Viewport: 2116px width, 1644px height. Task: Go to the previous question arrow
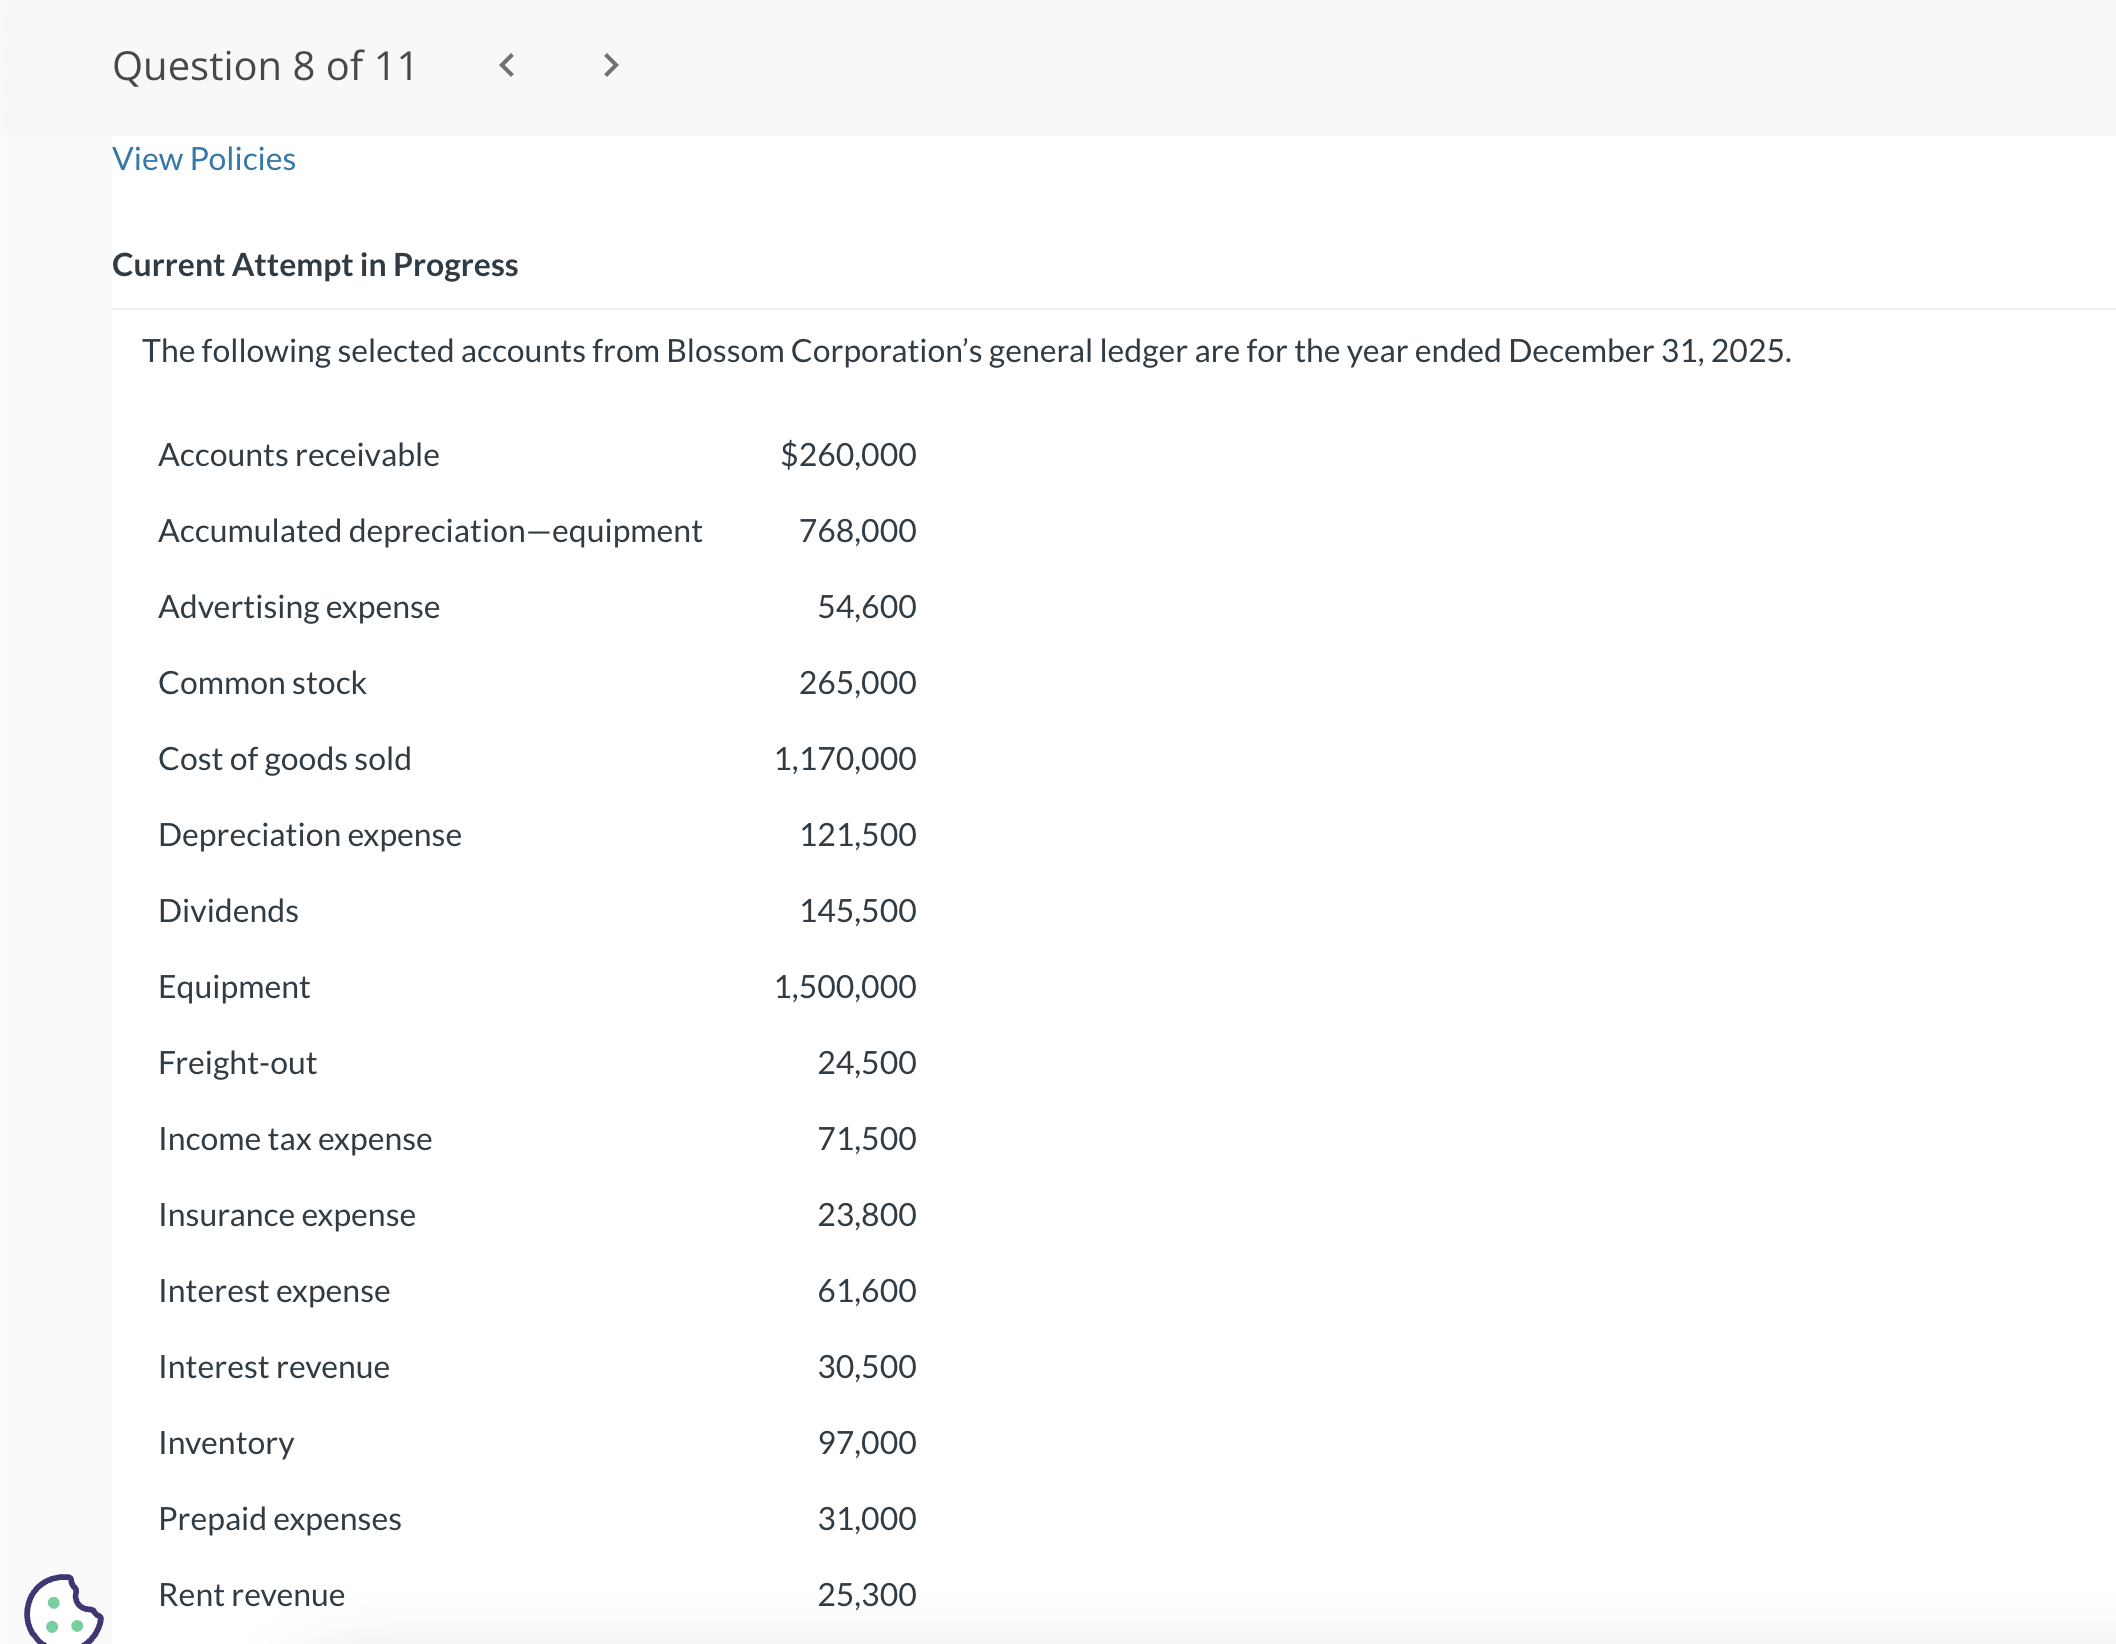point(507,66)
